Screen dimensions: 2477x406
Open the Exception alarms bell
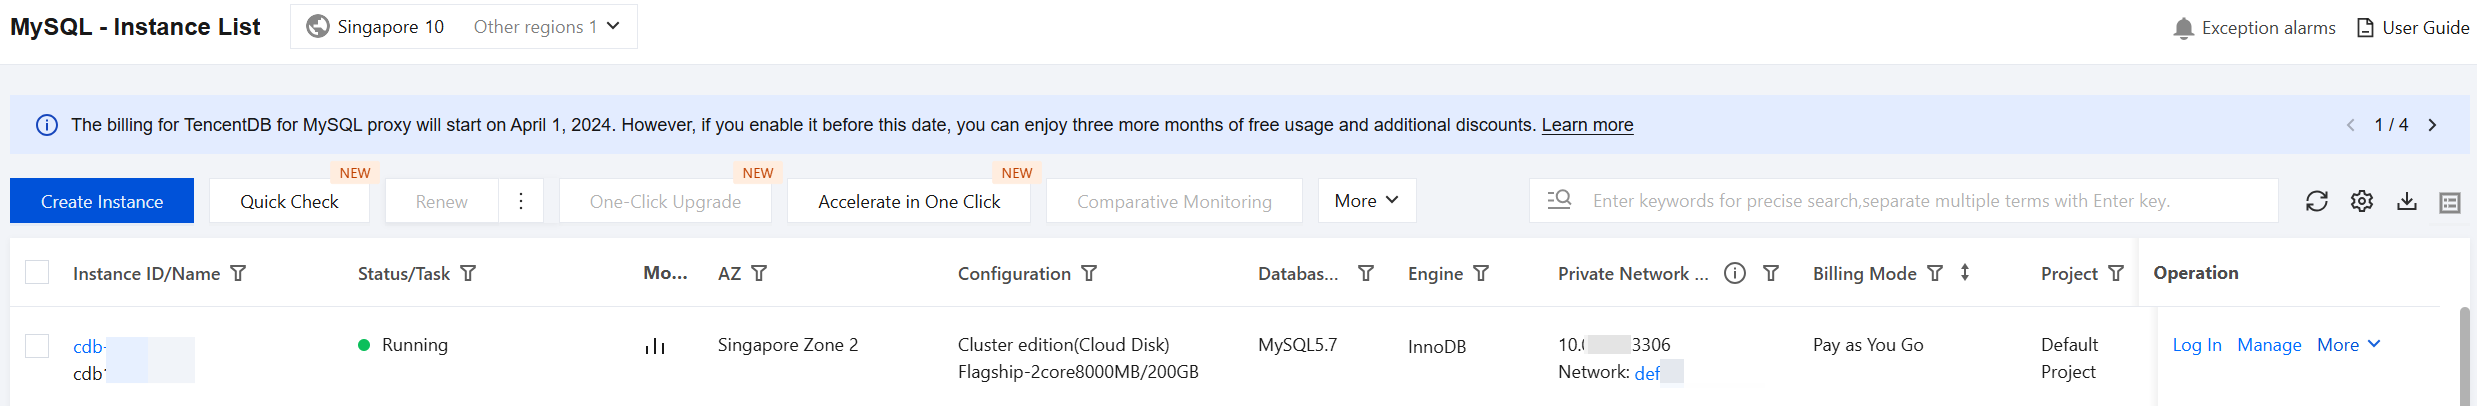point(2184,28)
